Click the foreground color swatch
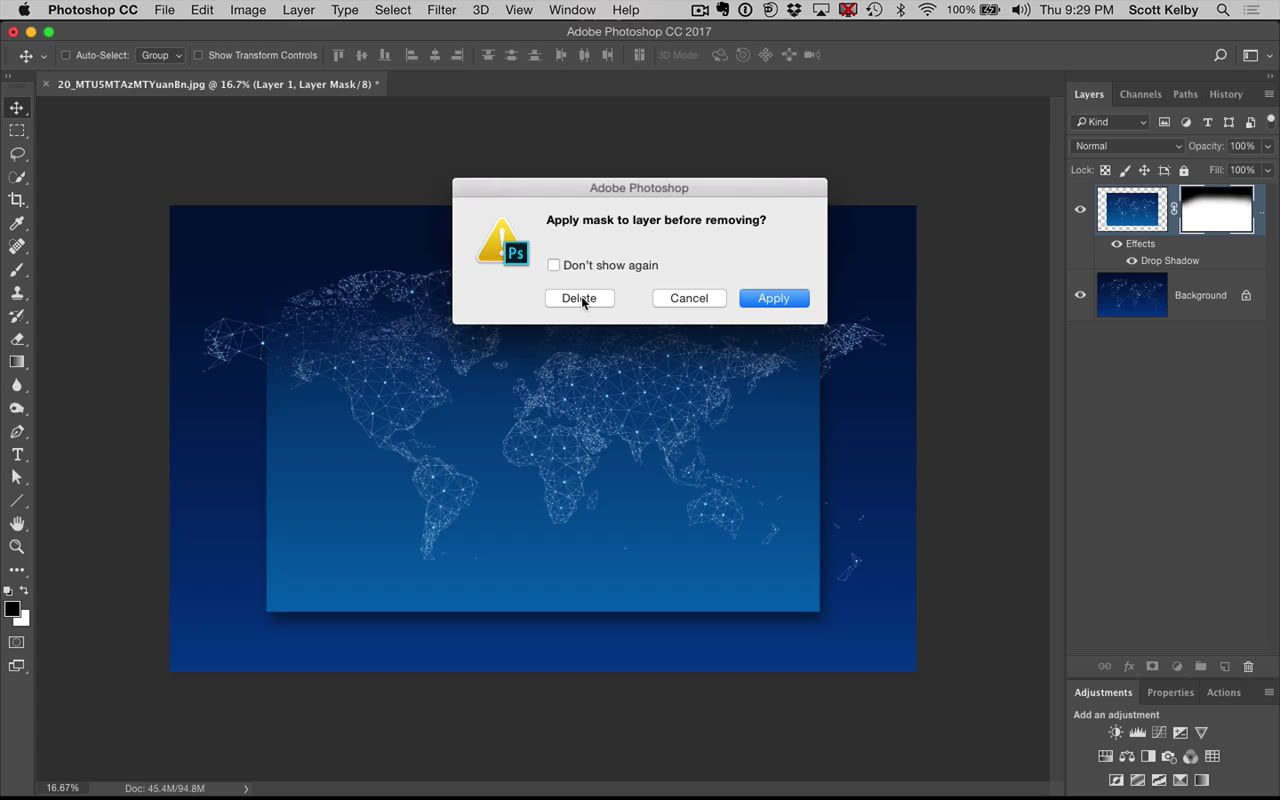Image resolution: width=1280 pixels, height=800 pixels. tap(14, 610)
